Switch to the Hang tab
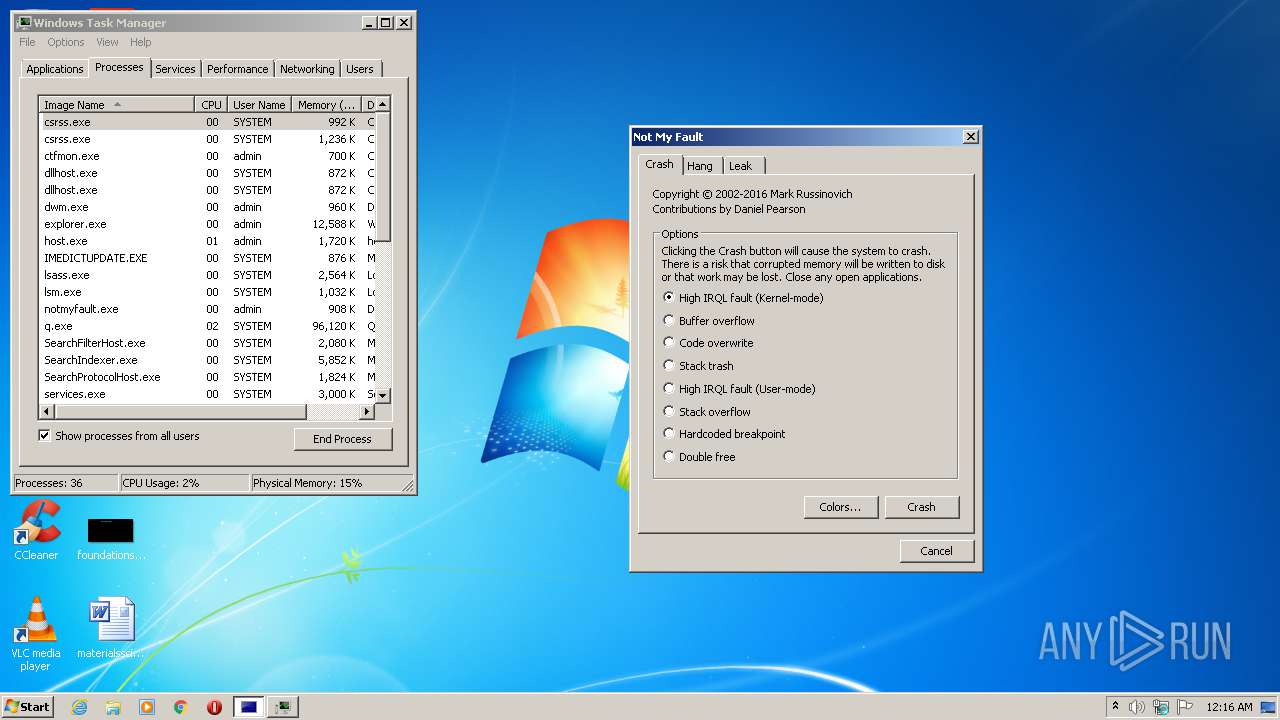The image size is (1280, 720). point(700,166)
